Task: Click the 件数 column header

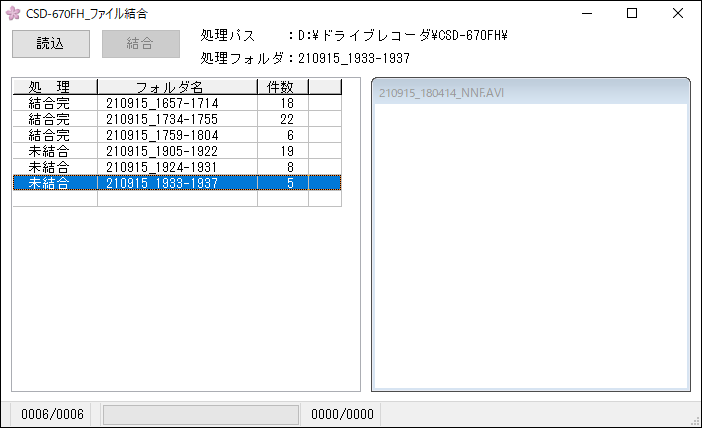Action: click(283, 87)
